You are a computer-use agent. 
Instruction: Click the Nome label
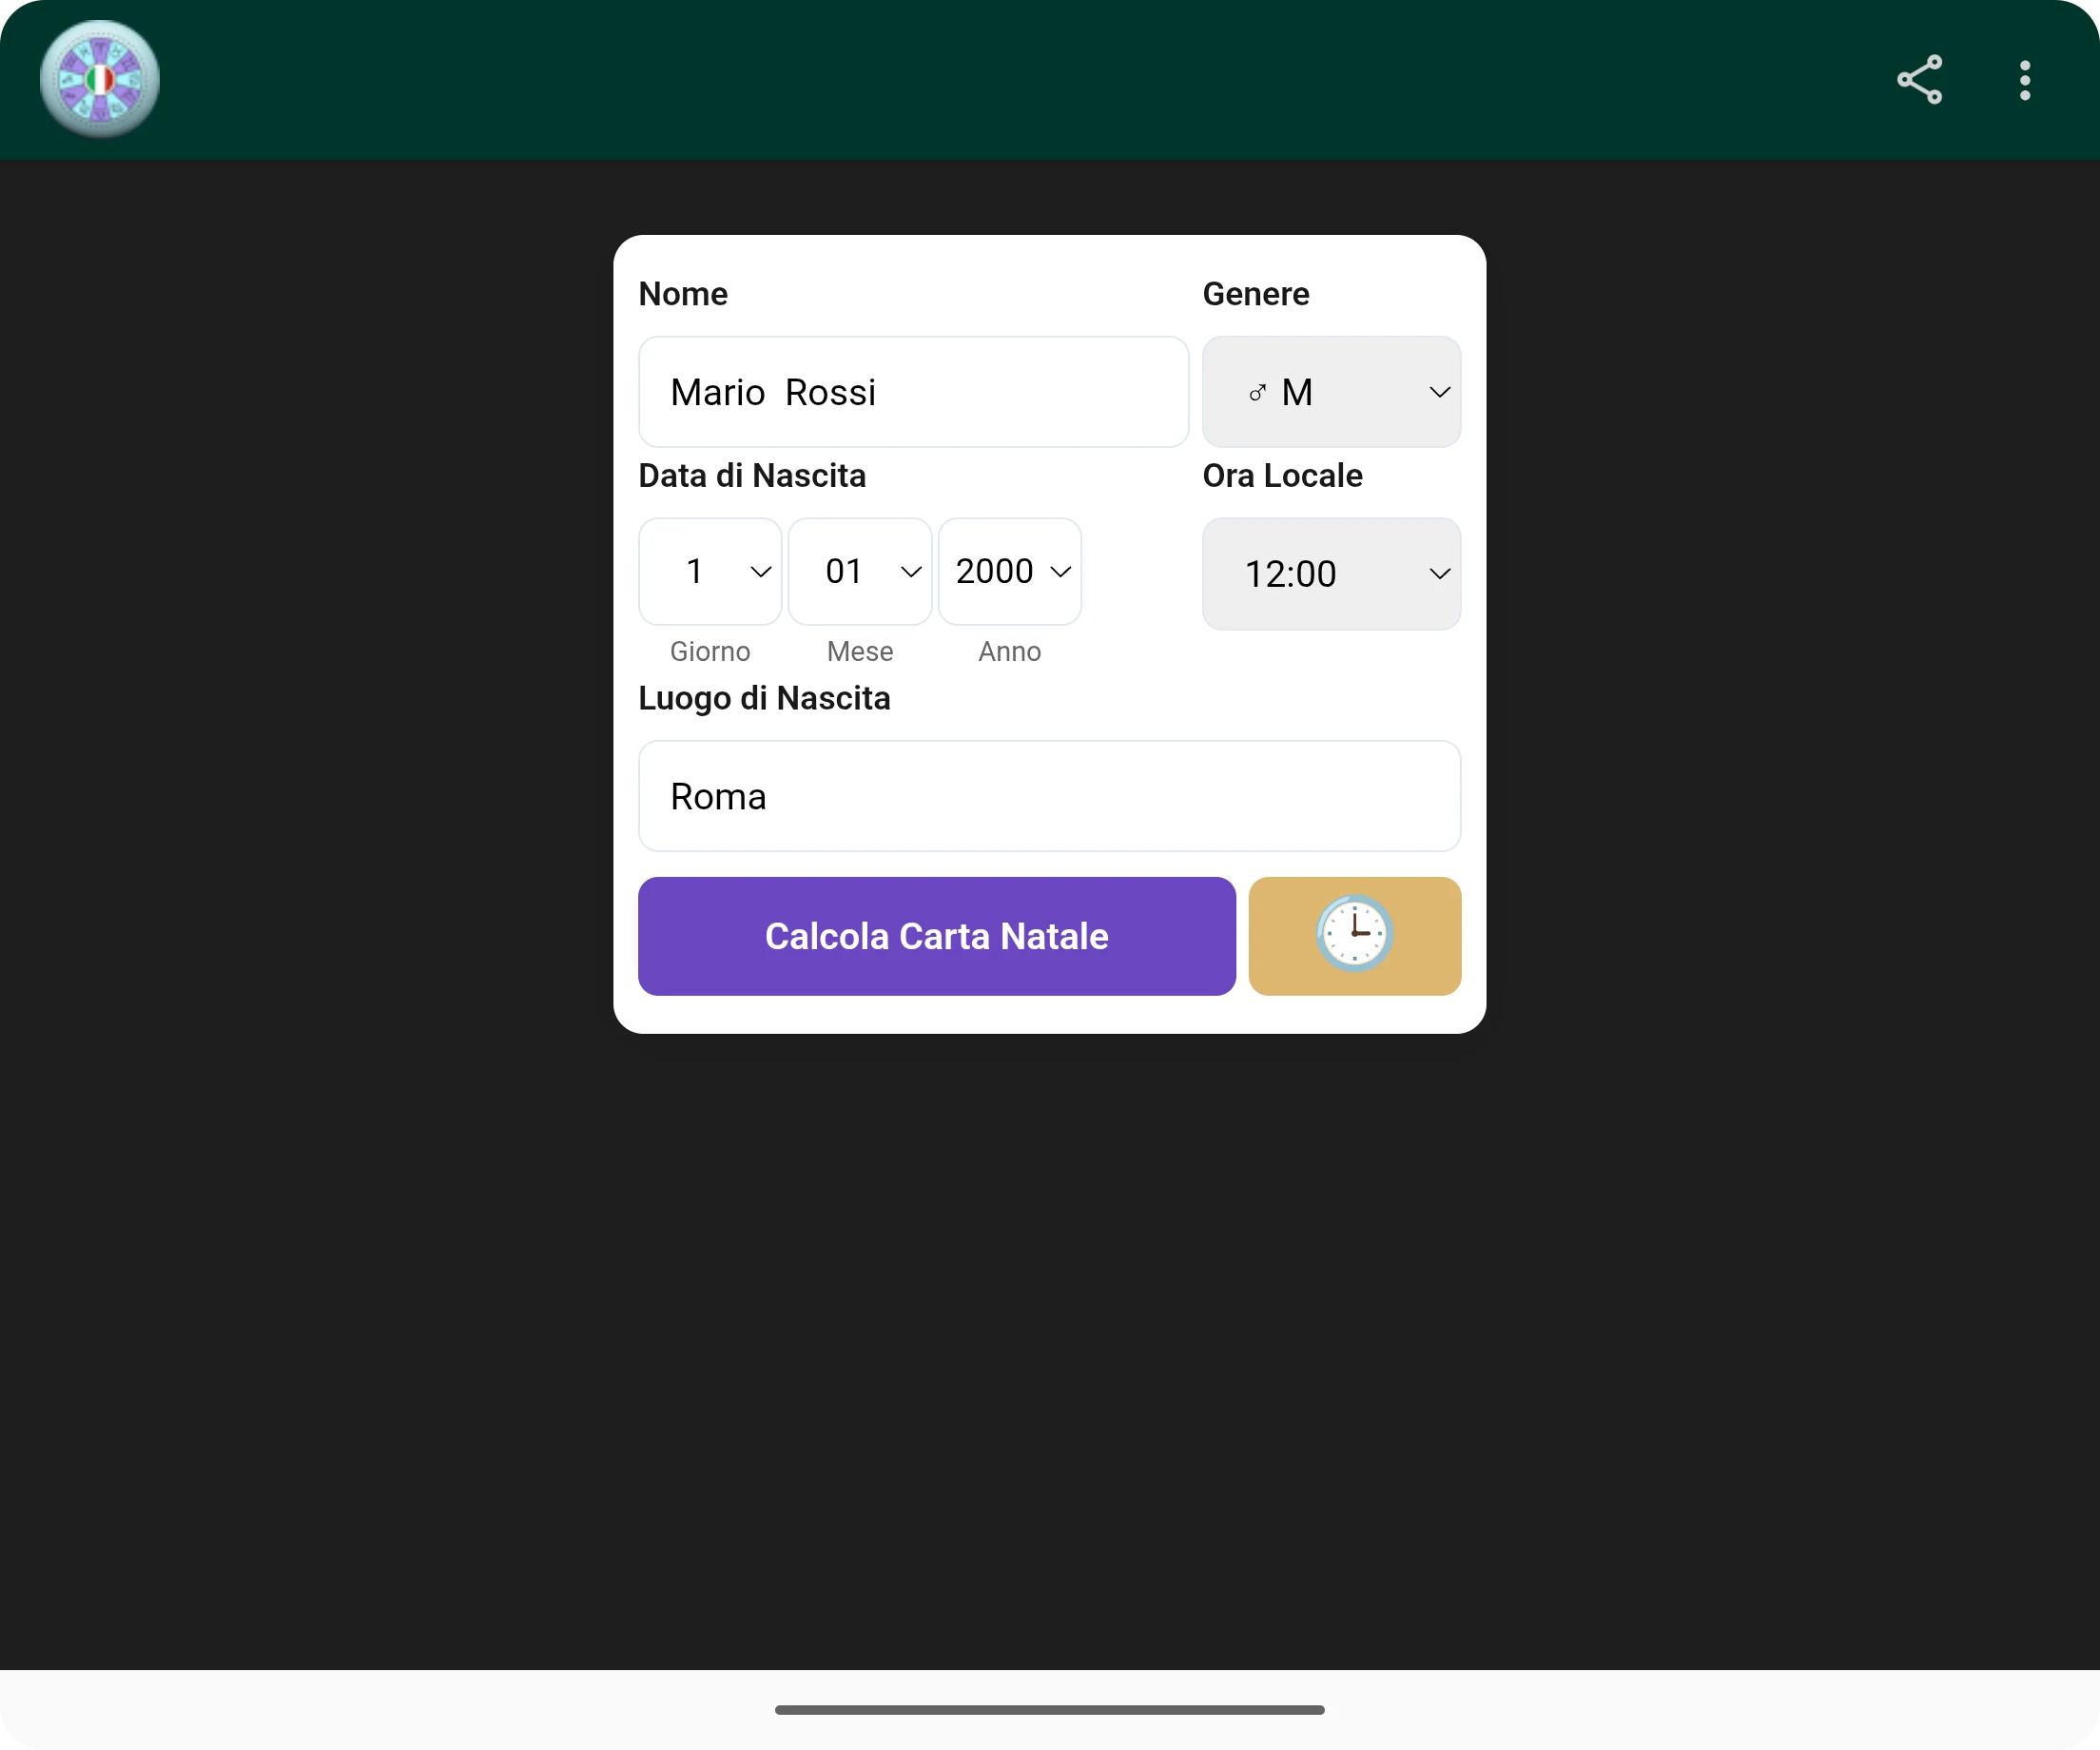pos(683,294)
